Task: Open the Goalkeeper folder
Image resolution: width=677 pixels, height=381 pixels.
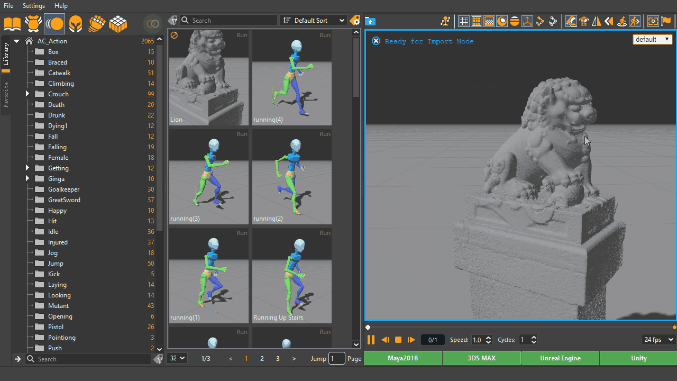Action: [x=63, y=189]
